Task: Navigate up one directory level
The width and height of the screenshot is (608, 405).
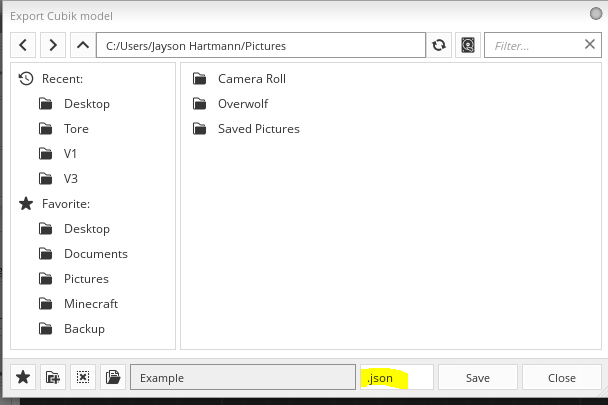Action: 83,45
